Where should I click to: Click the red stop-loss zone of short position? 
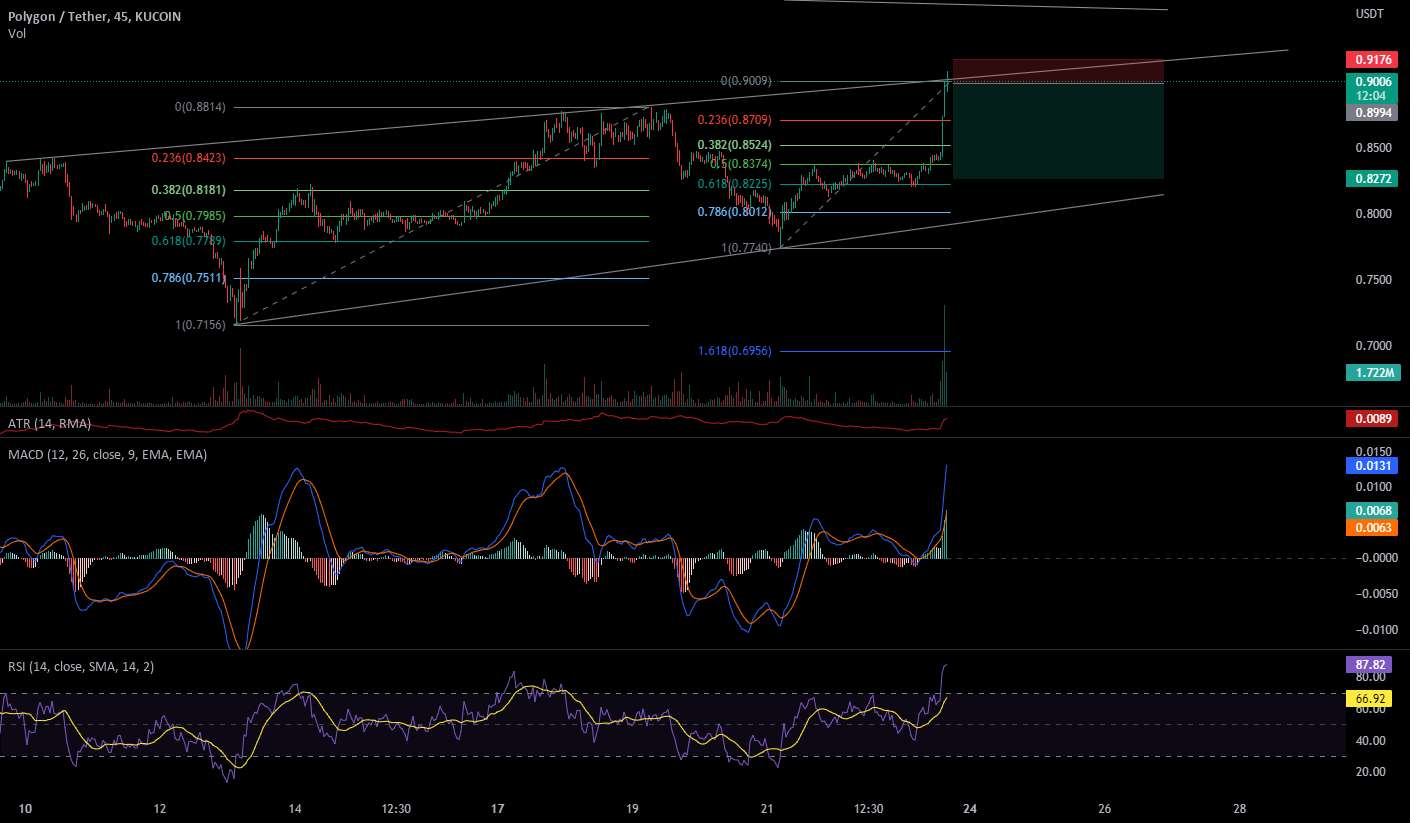pos(1059,70)
